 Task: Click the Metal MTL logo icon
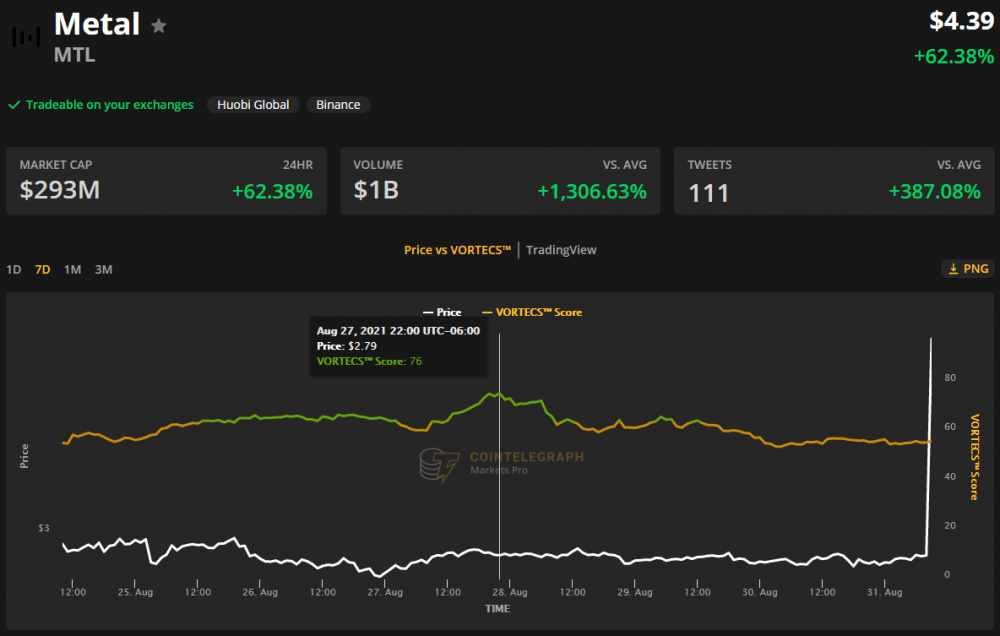coord(26,37)
